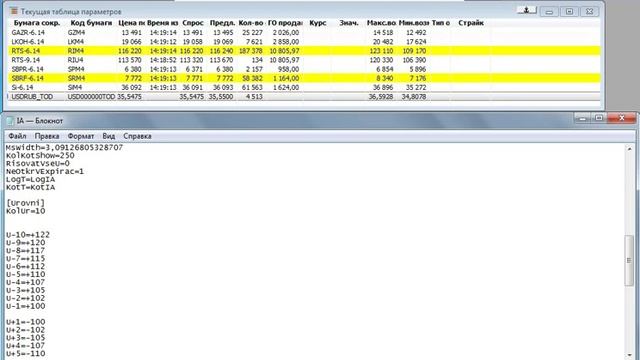The height and width of the screenshot is (360, 640).
Task: Click the Курс column header
Action: coord(318,23)
